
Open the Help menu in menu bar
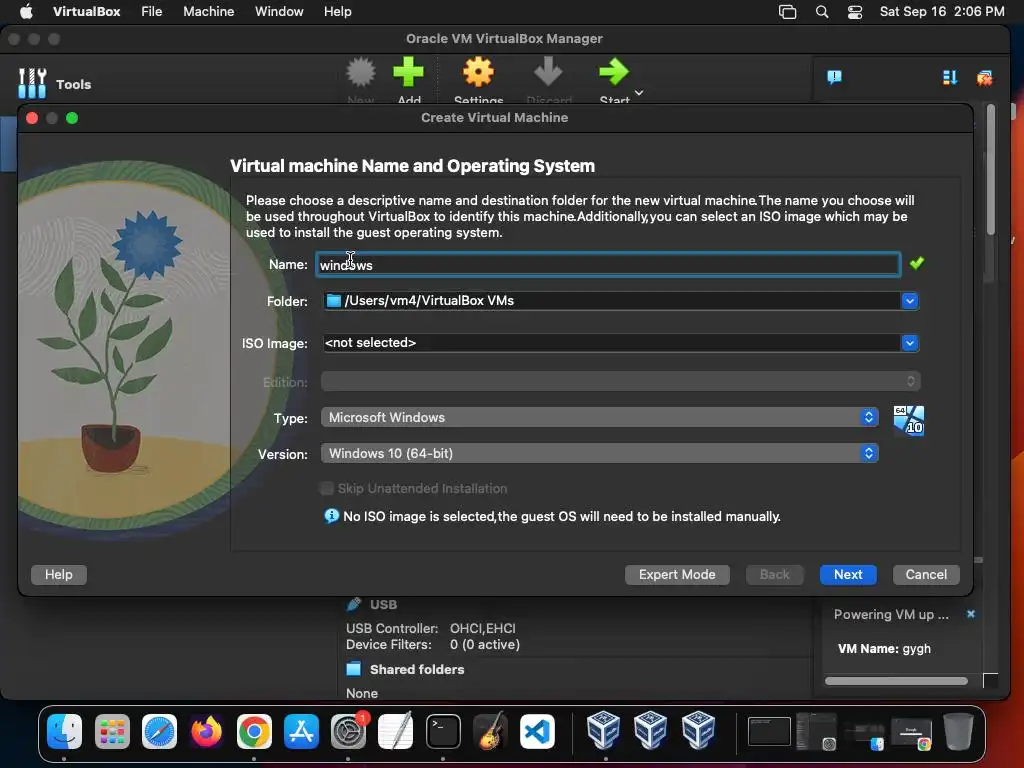[338, 12]
